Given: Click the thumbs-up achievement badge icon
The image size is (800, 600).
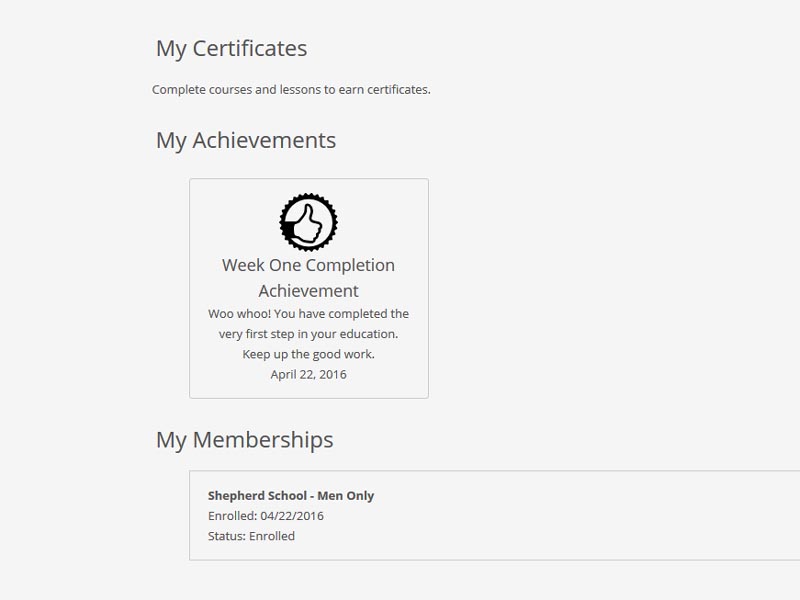Looking at the screenshot, I should [308, 222].
